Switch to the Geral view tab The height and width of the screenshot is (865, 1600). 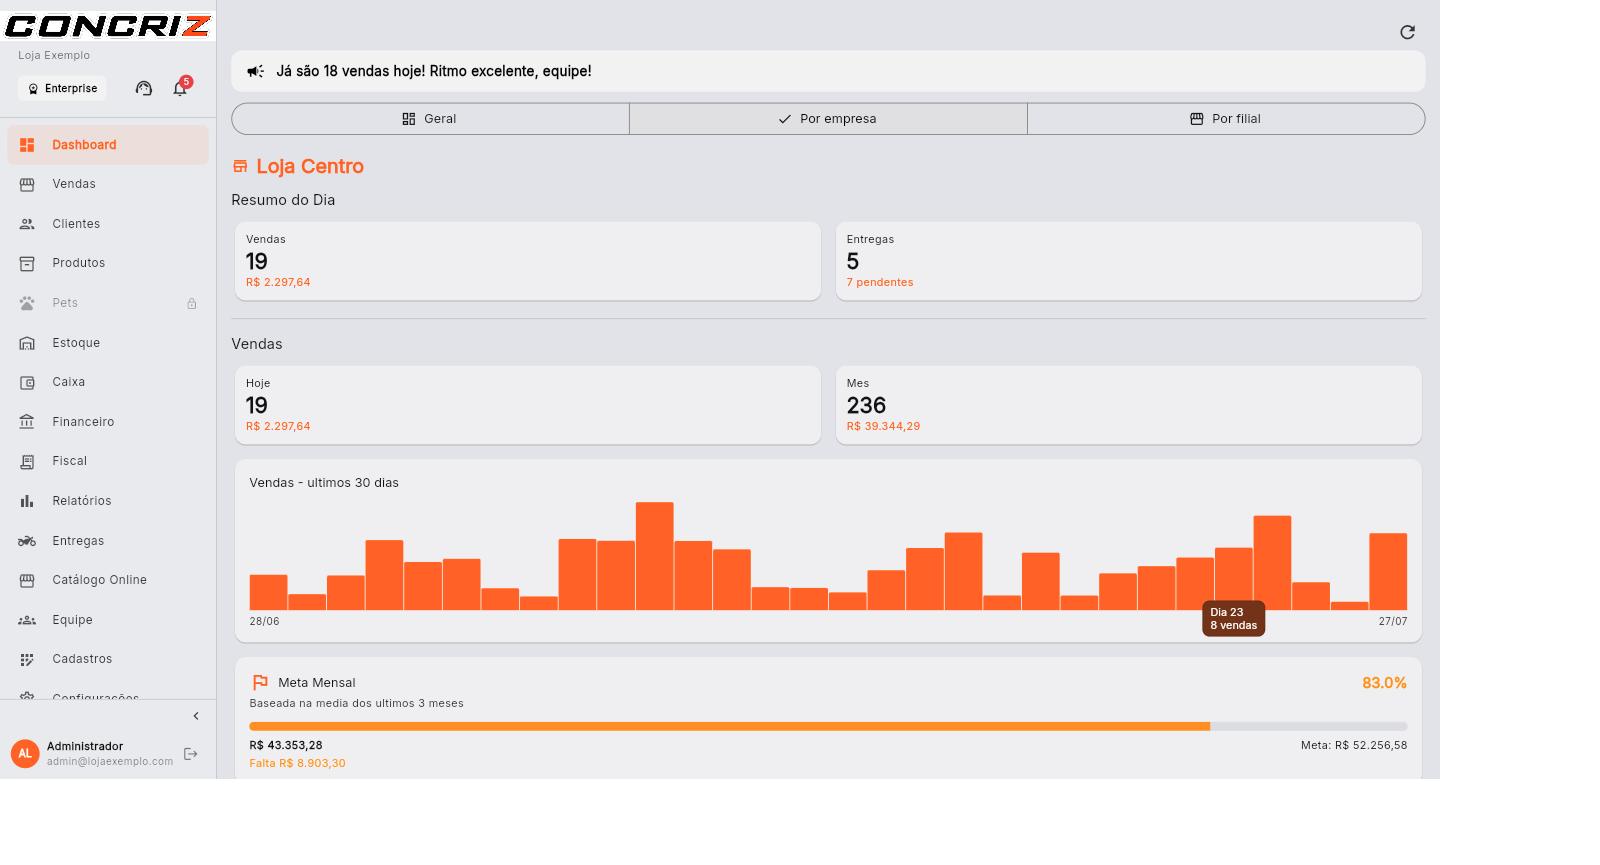pos(430,118)
